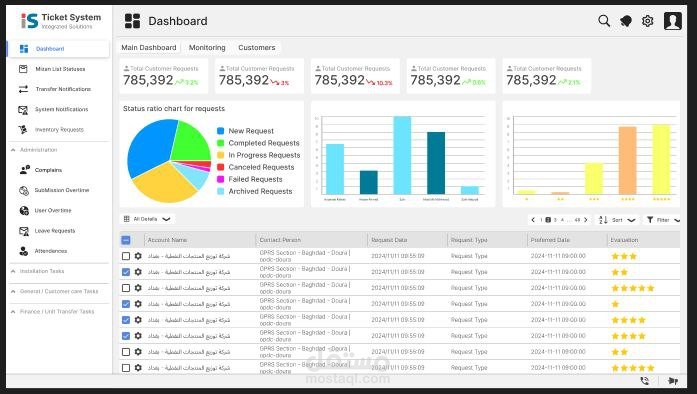Image resolution: width=697 pixels, height=394 pixels.
Task: Open gear of unchecked two-star row
Action: (x=138, y=352)
